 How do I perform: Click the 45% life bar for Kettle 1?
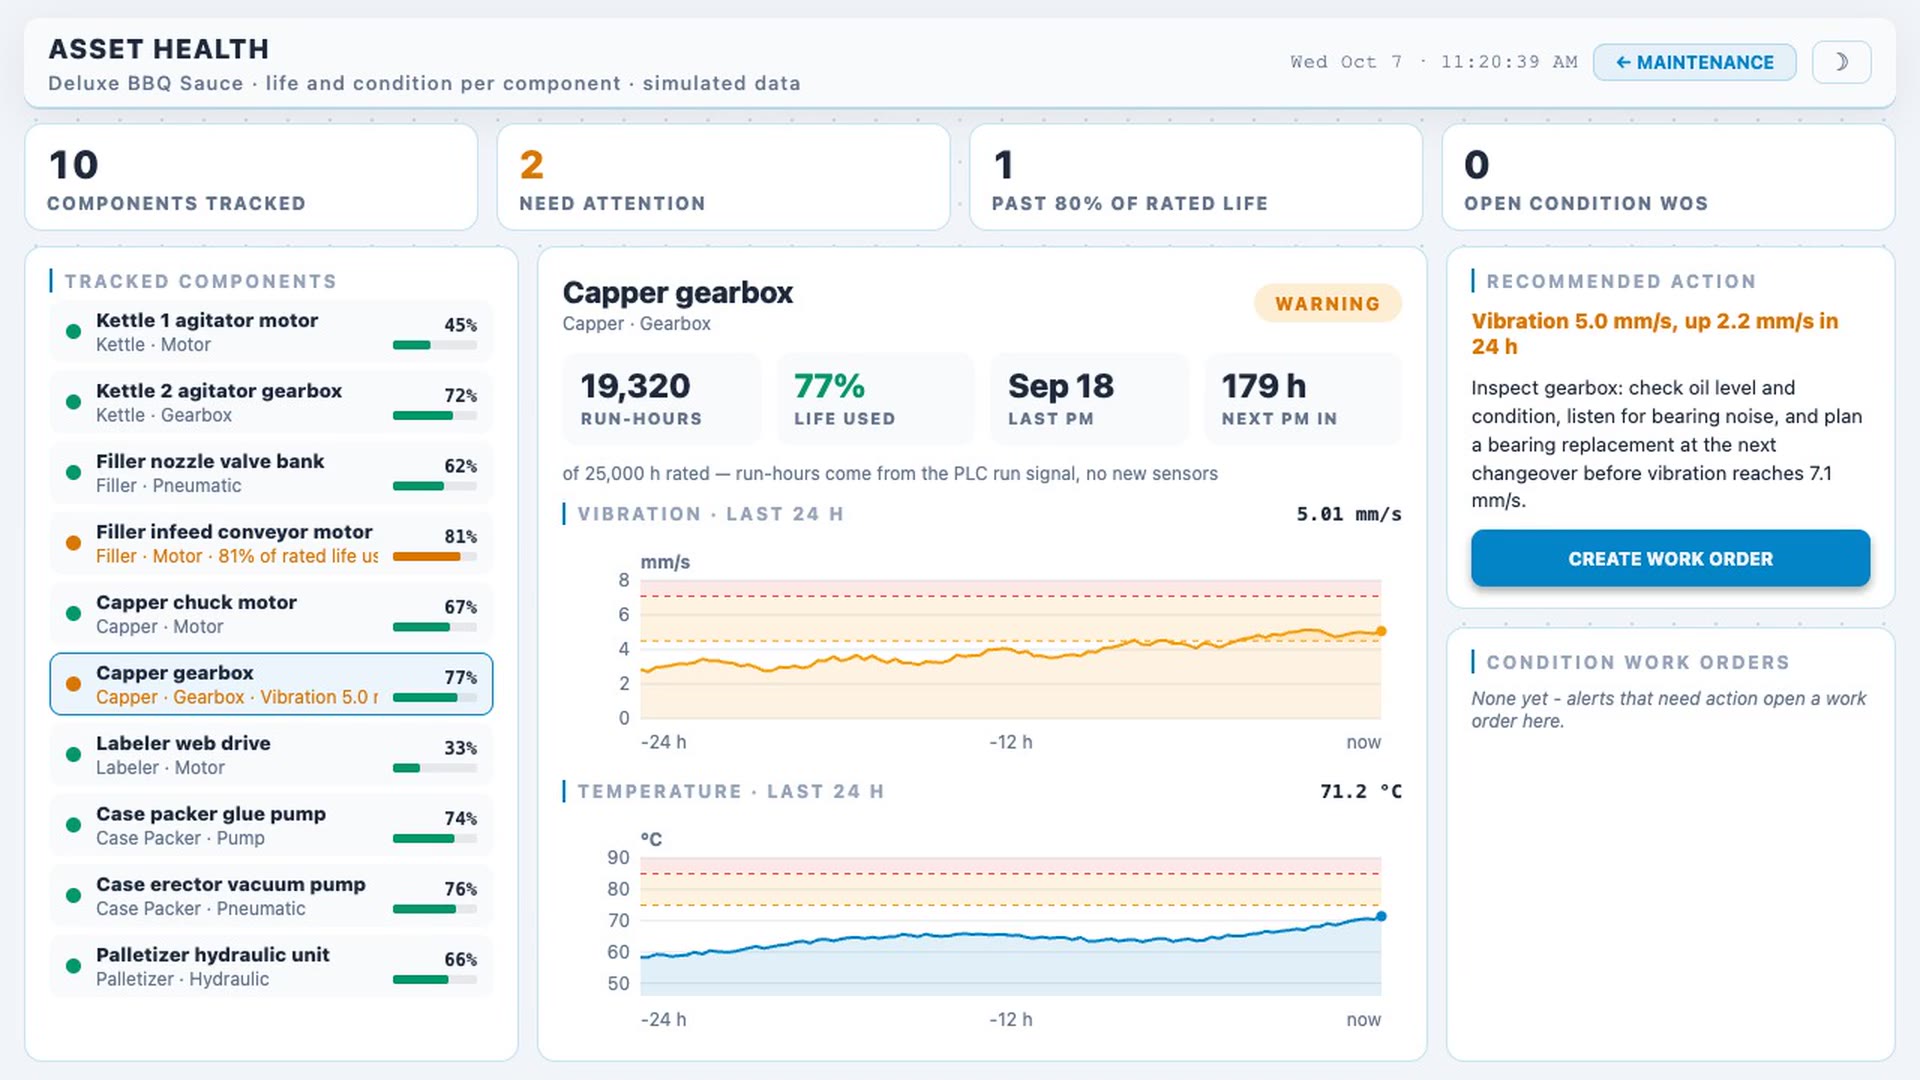pyautogui.click(x=435, y=345)
